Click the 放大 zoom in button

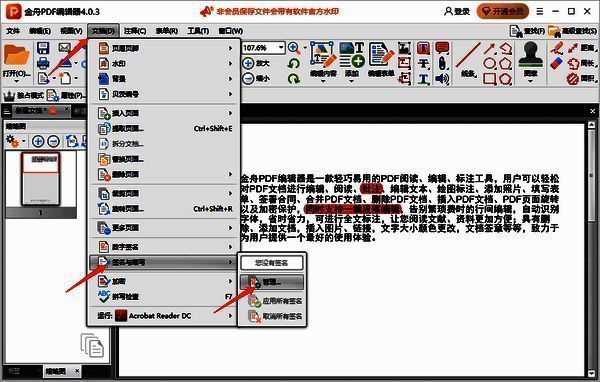(256, 63)
